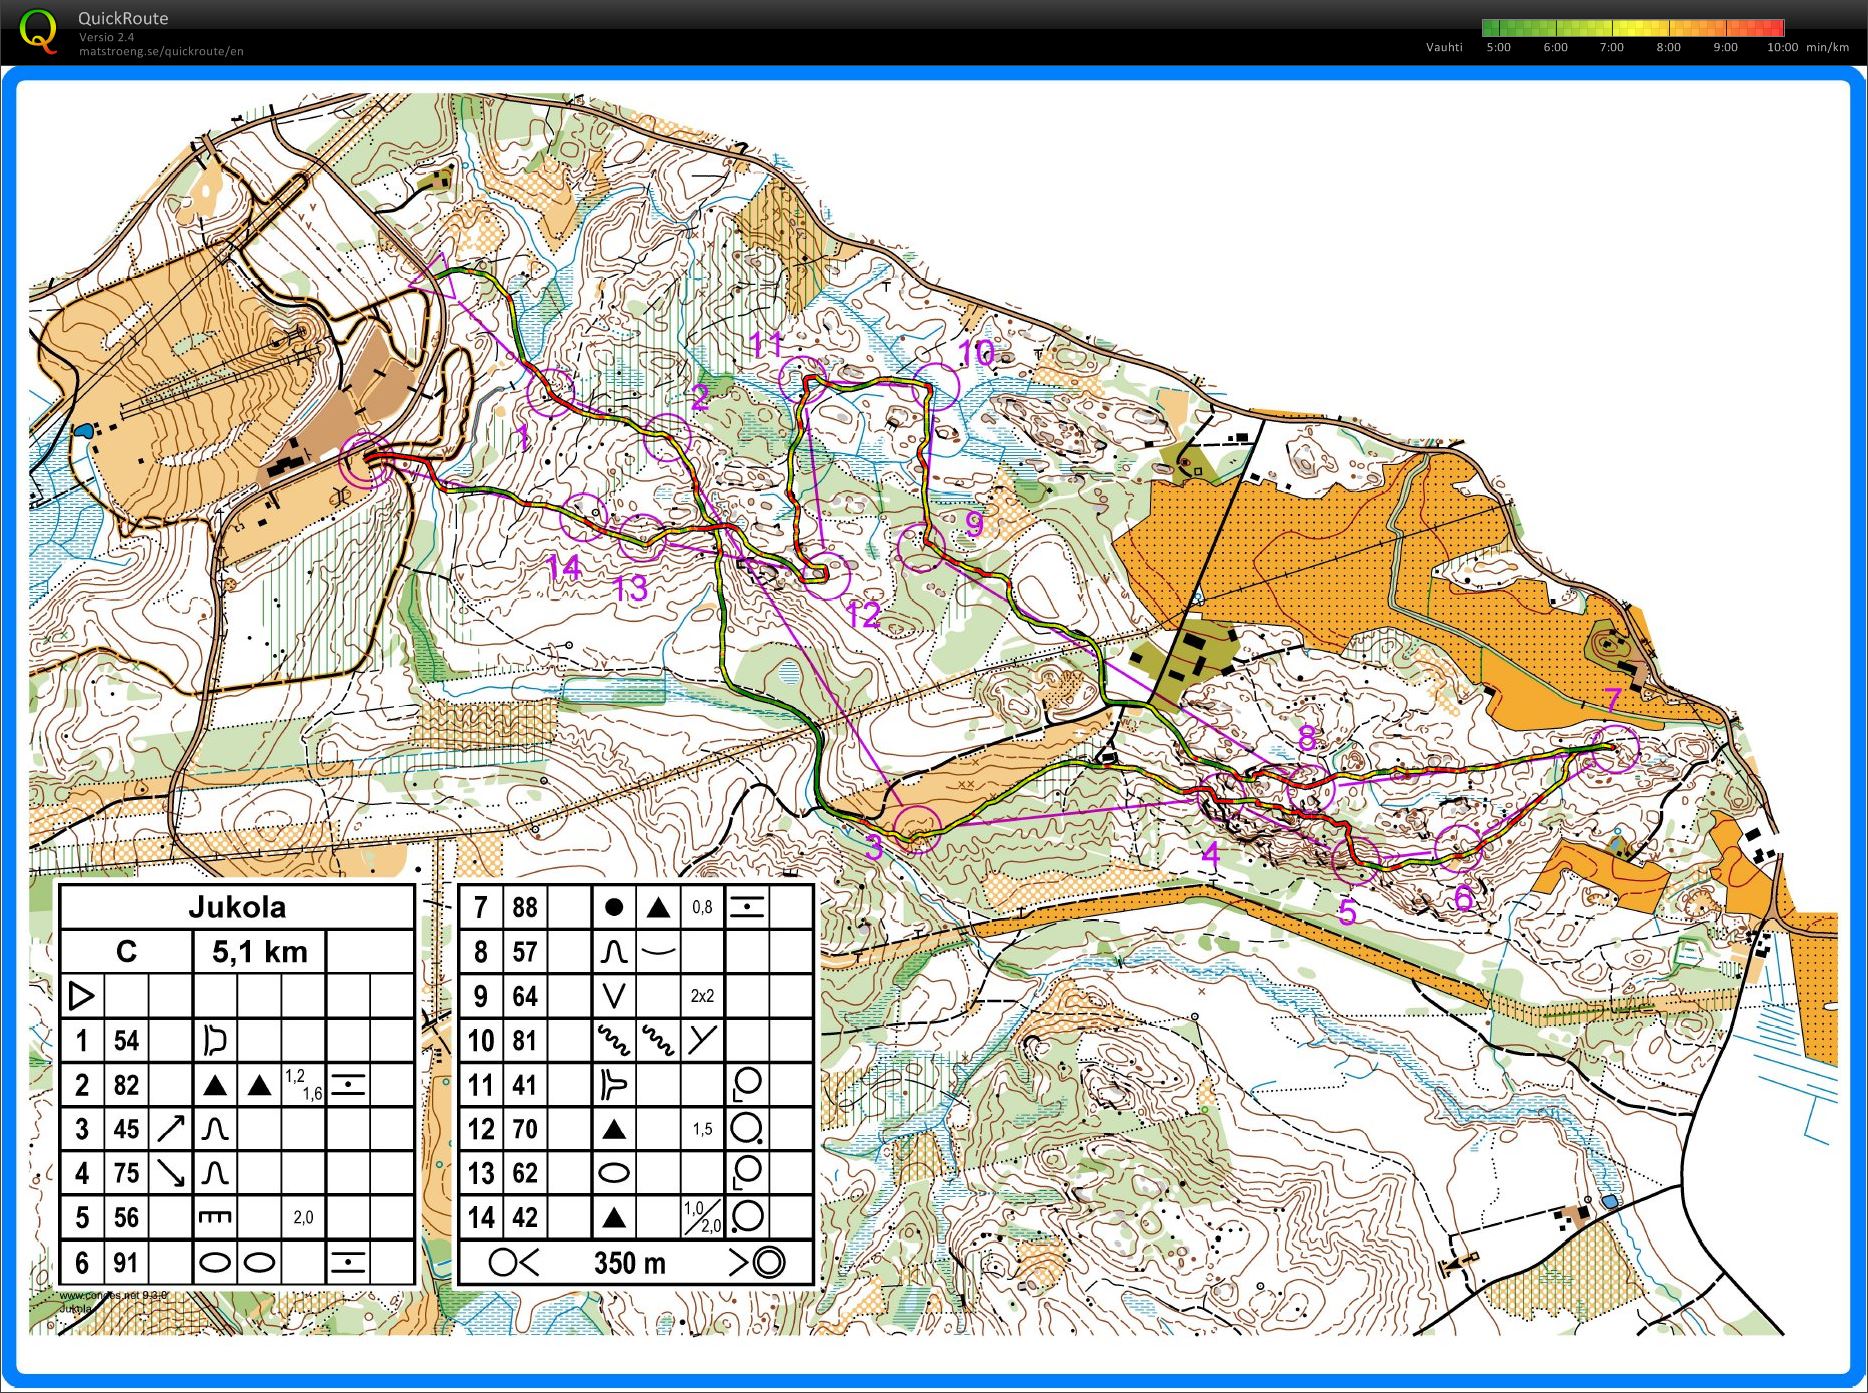Click control code '81' in row 10

tap(525, 1040)
